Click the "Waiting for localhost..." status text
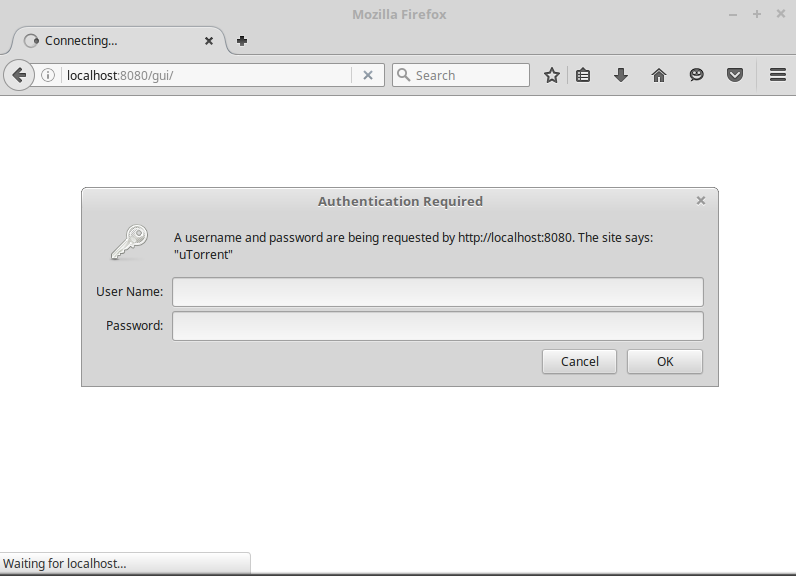This screenshot has width=796, height=576. click(64, 563)
